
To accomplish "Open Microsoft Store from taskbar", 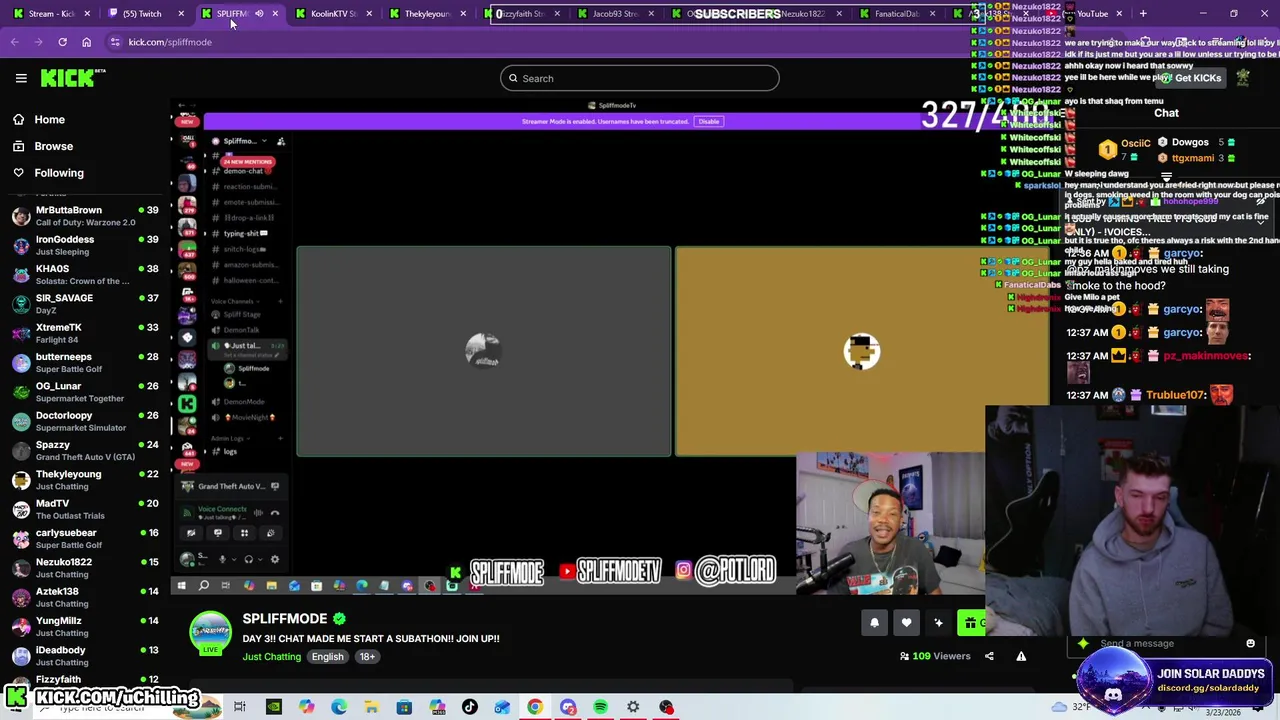I will coord(404,707).
